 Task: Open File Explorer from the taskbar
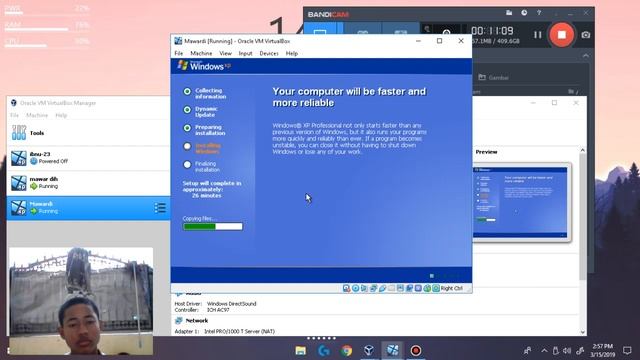(301, 351)
